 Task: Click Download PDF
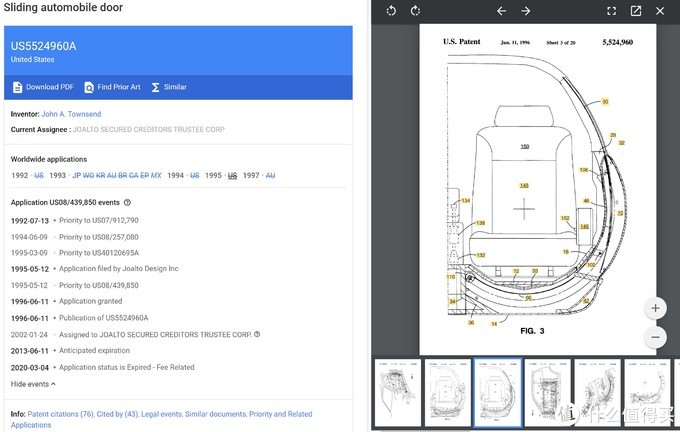pos(43,87)
